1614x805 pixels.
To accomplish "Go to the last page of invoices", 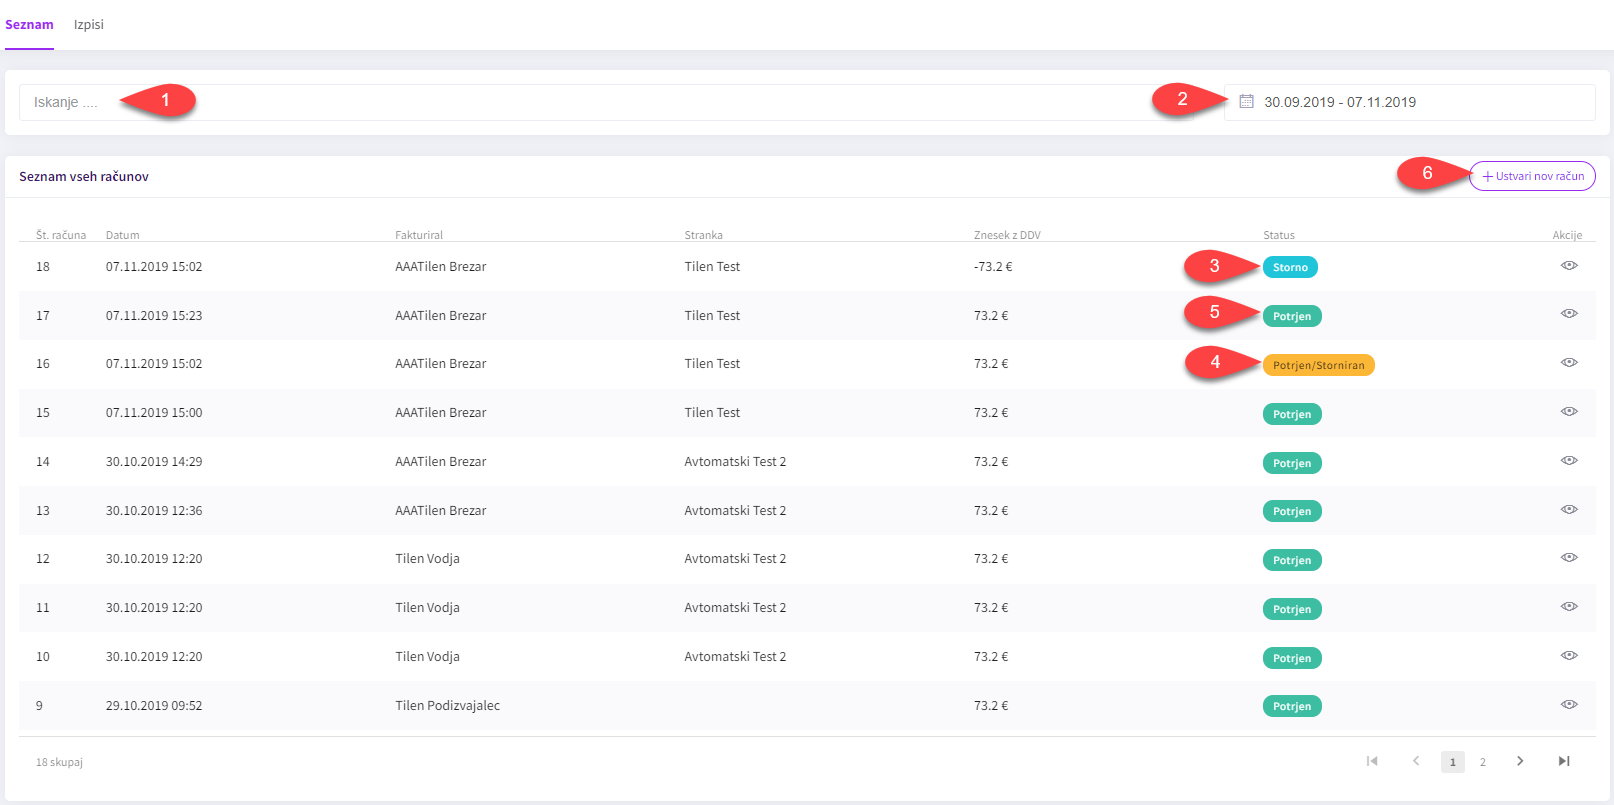I will [x=1564, y=762].
